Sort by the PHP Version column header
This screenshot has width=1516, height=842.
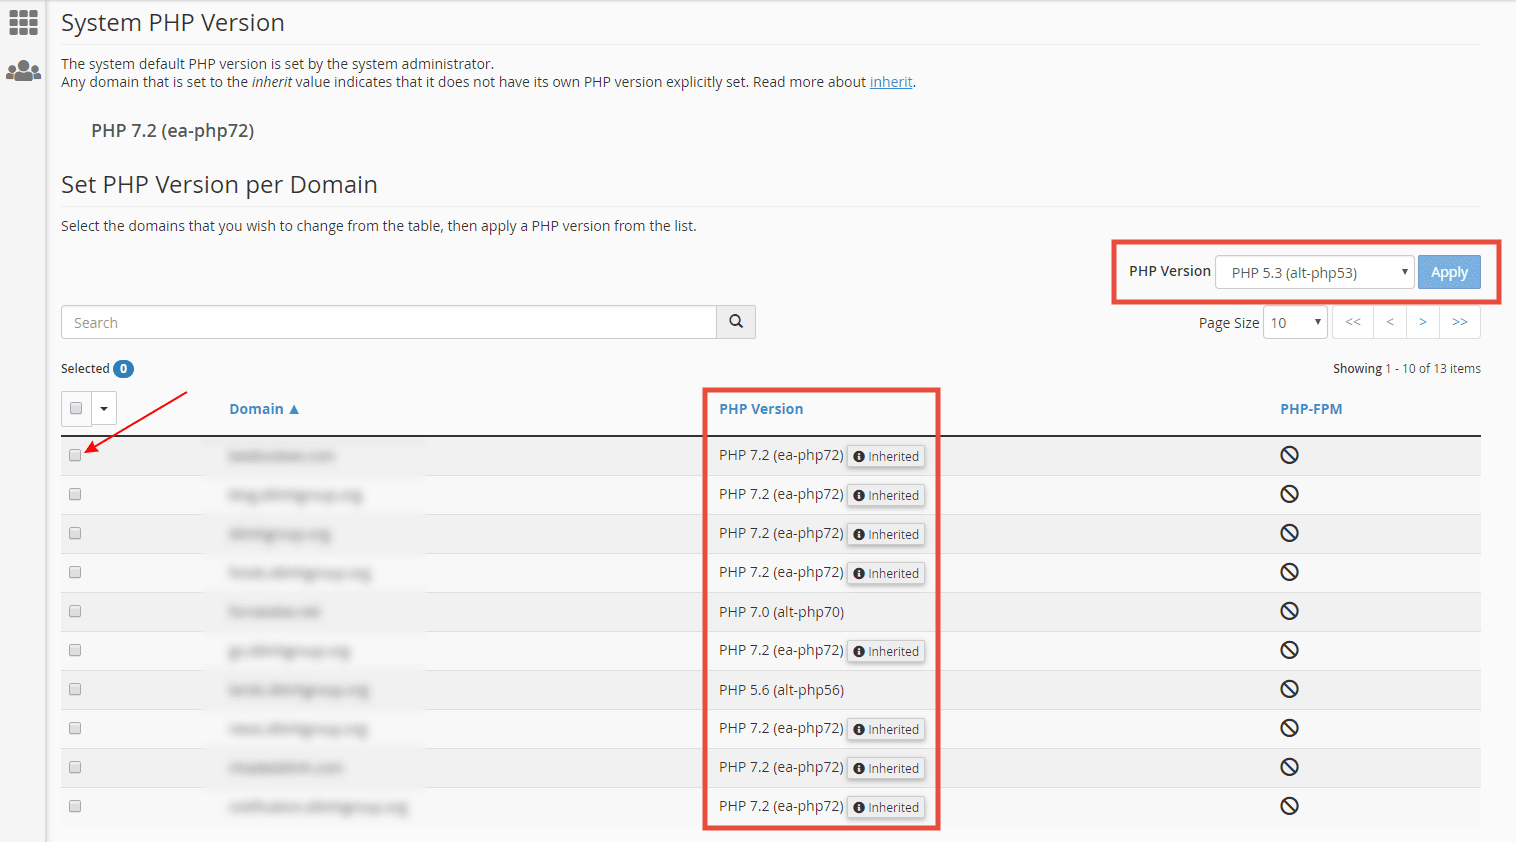761,409
